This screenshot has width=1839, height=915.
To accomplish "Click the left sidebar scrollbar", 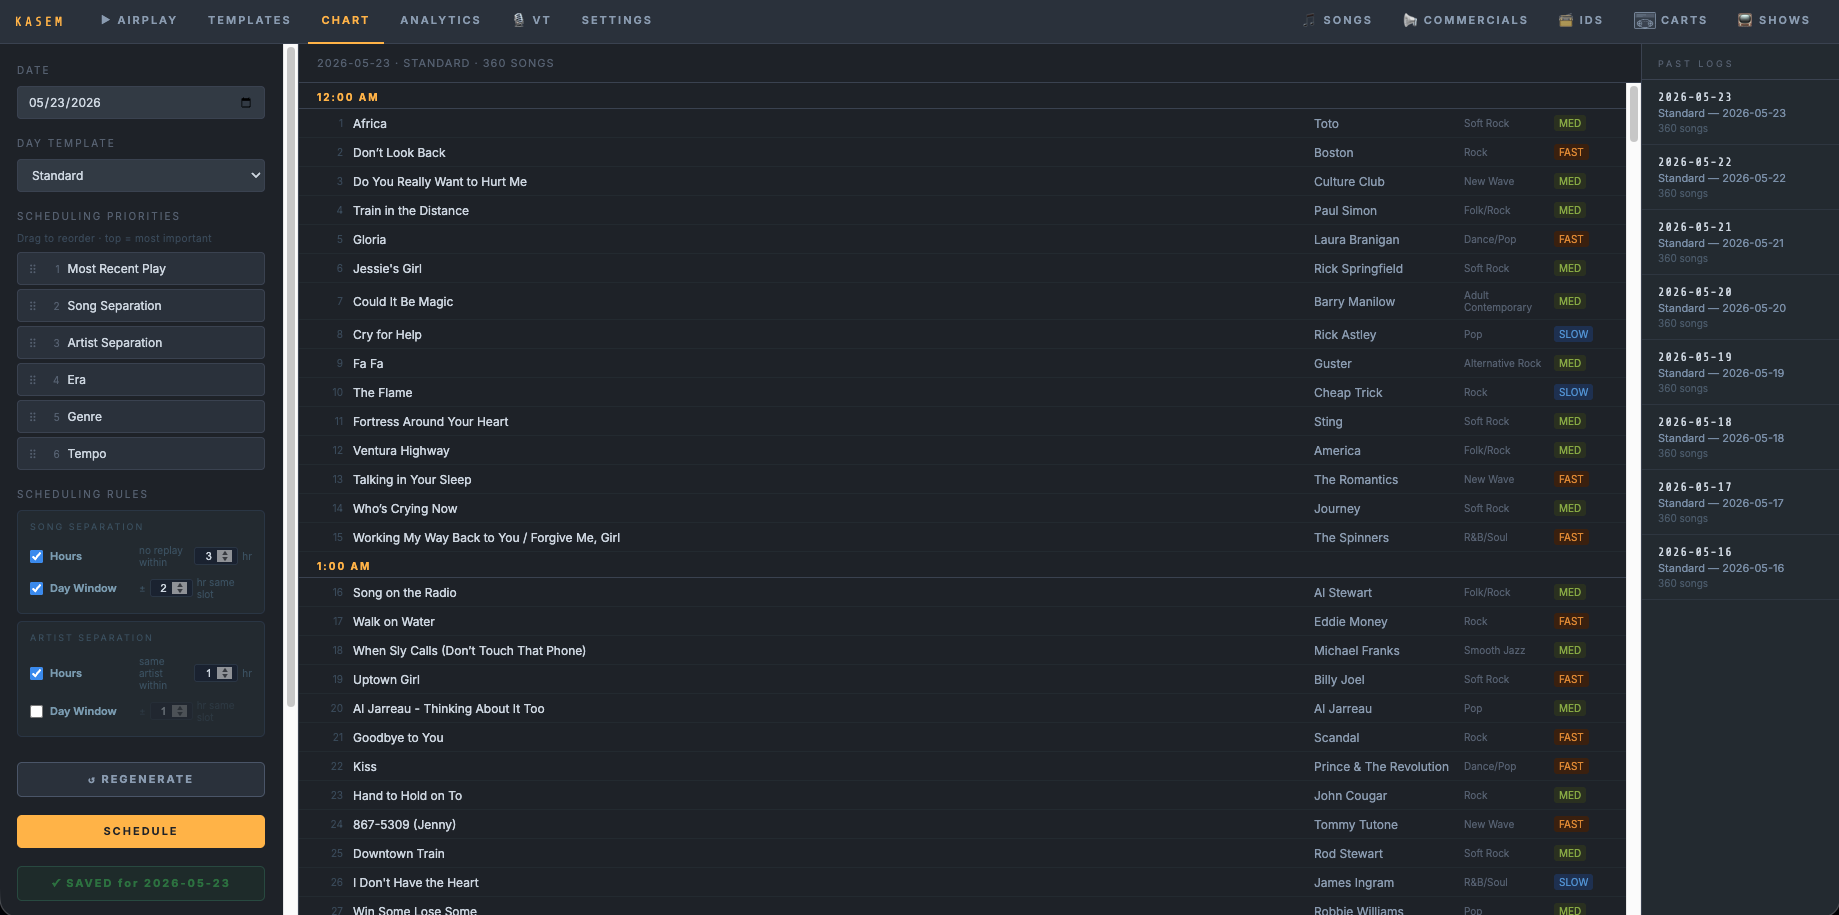I will (x=291, y=375).
